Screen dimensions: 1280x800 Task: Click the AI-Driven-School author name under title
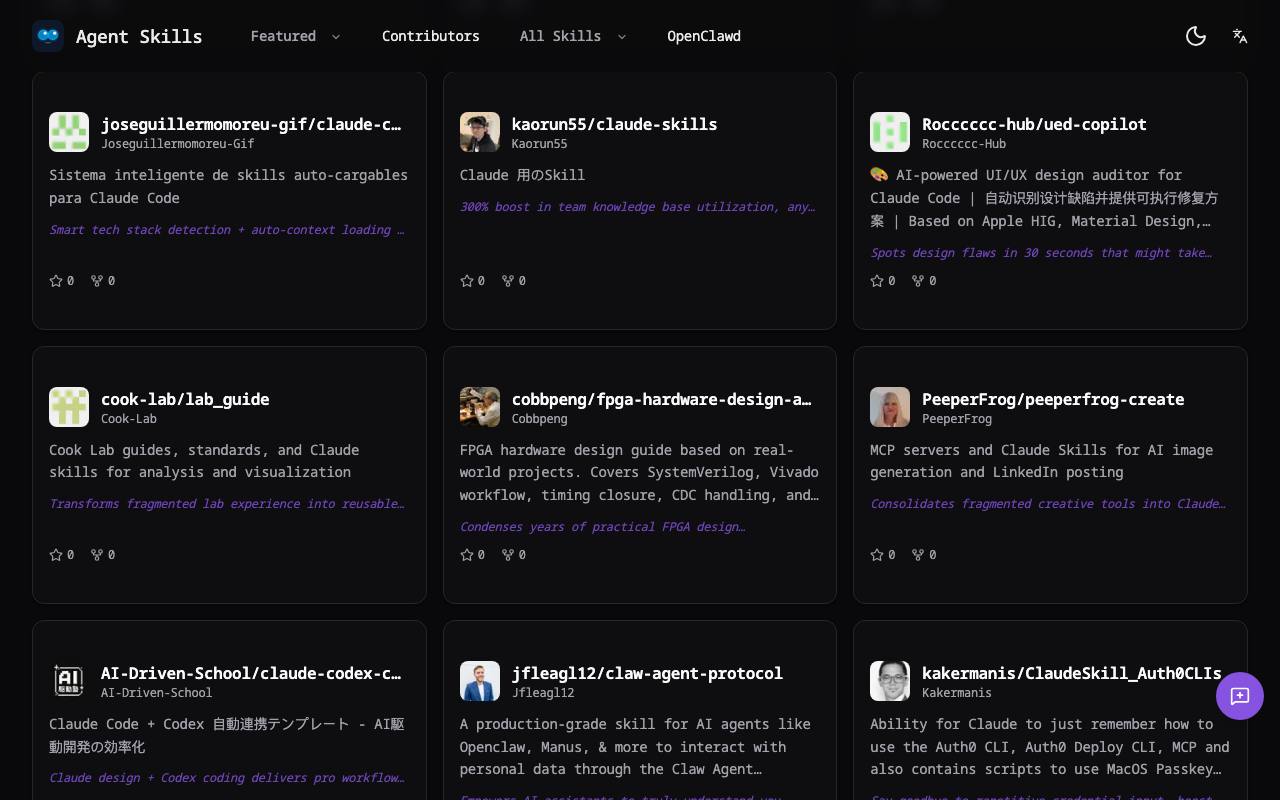(x=157, y=693)
